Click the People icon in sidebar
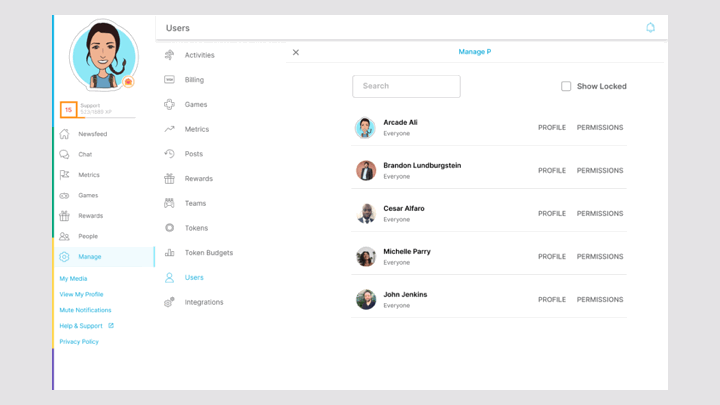 [64, 236]
